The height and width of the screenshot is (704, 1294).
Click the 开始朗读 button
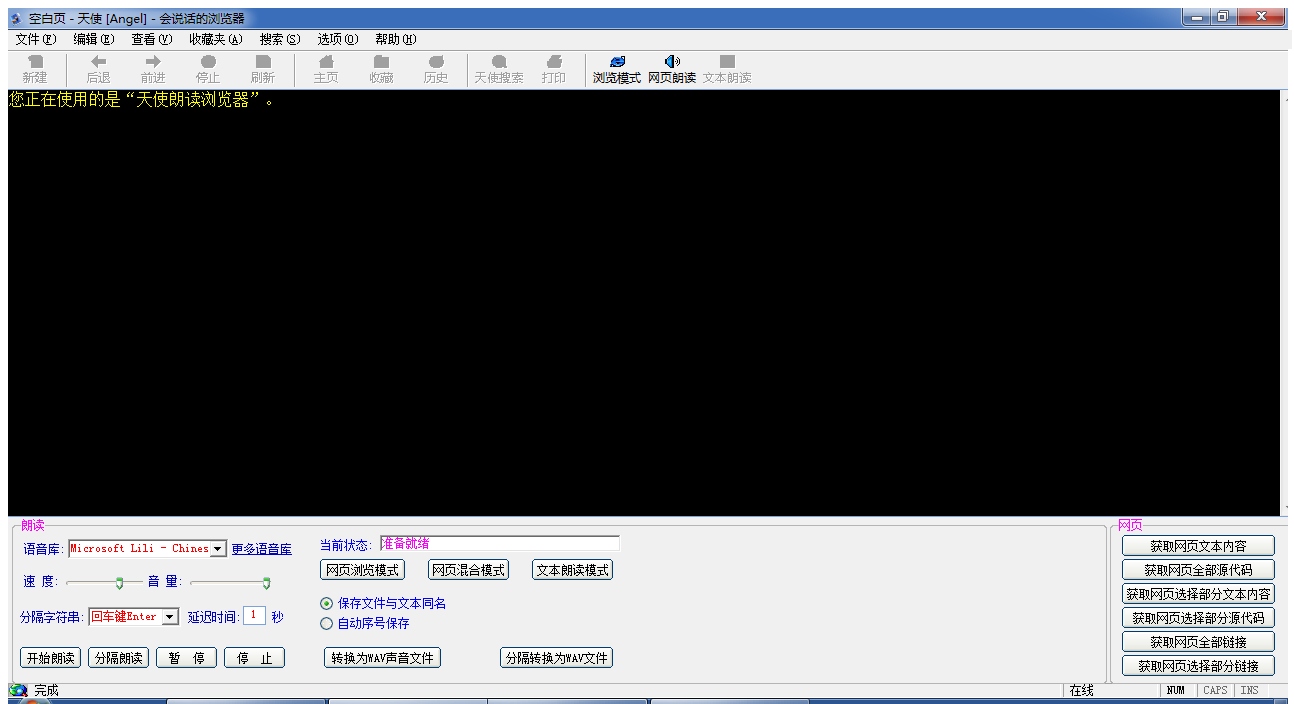[x=50, y=658]
